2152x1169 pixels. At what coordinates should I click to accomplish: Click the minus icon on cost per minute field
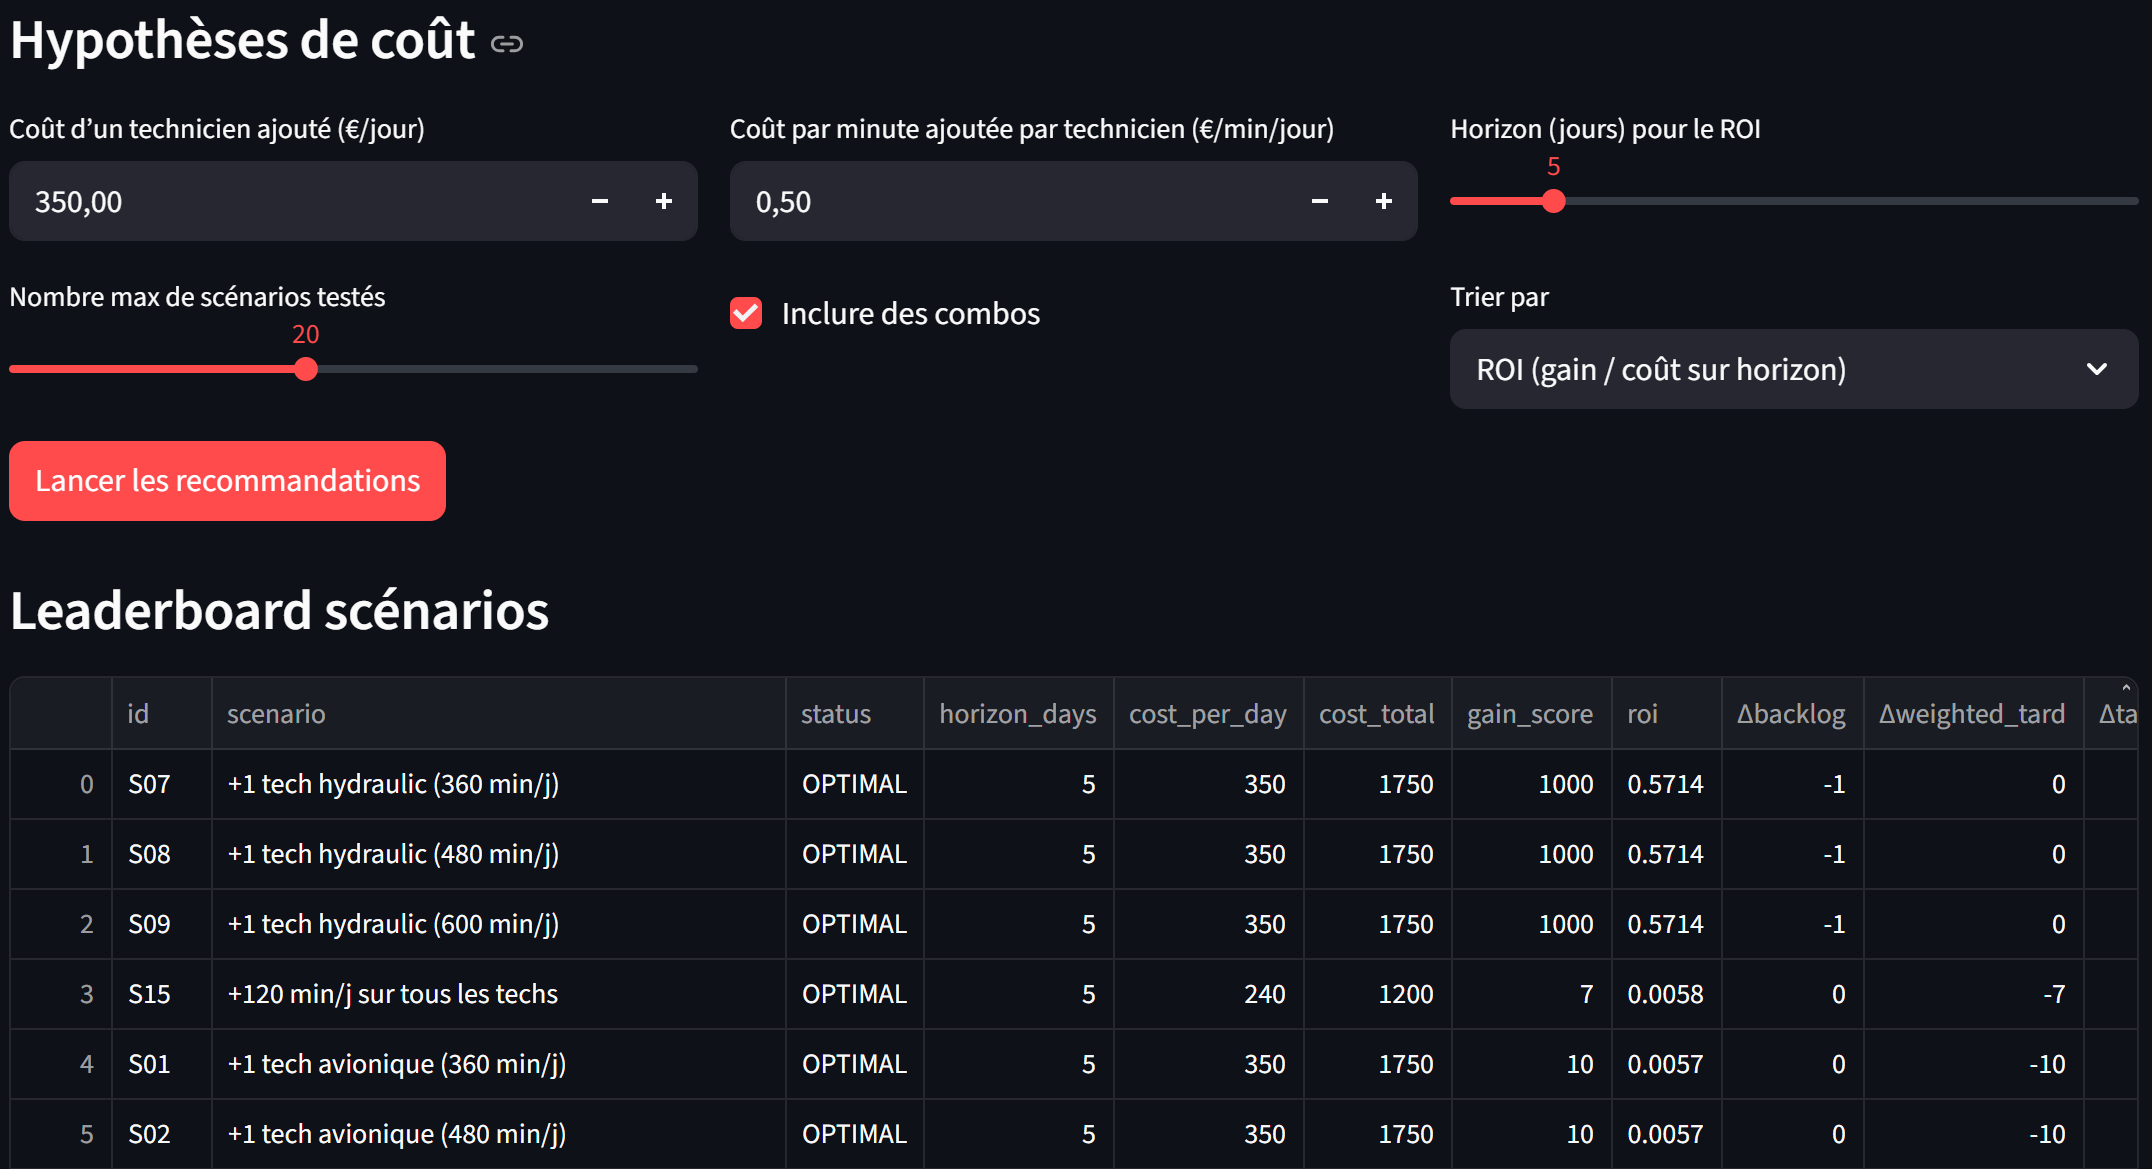1318,201
